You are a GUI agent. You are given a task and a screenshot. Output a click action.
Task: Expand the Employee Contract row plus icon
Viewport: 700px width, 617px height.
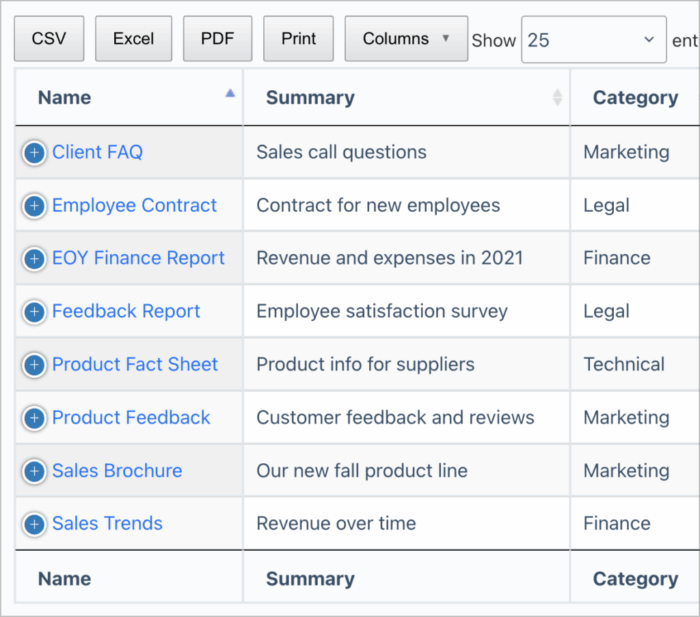34,206
